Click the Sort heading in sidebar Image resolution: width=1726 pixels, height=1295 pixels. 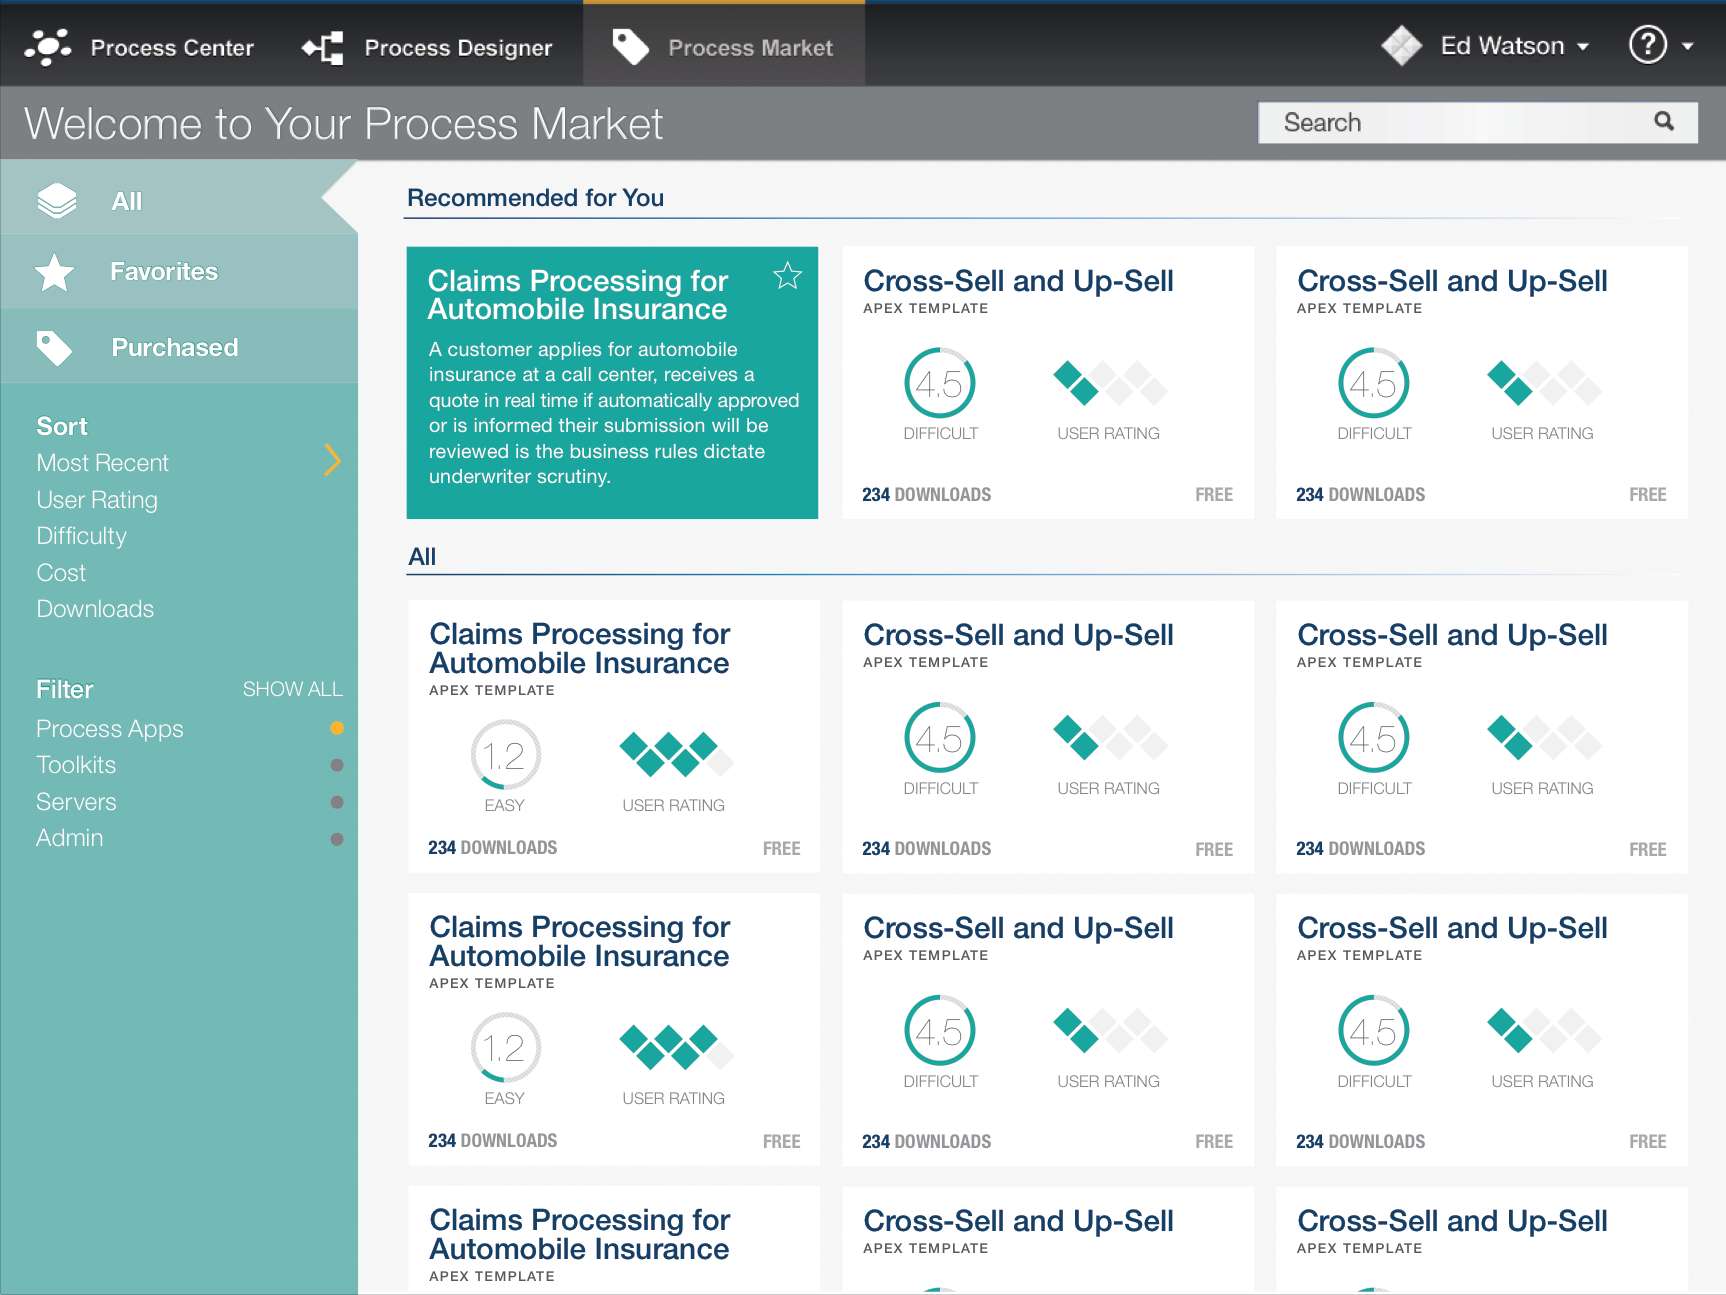[x=62, y=426]
